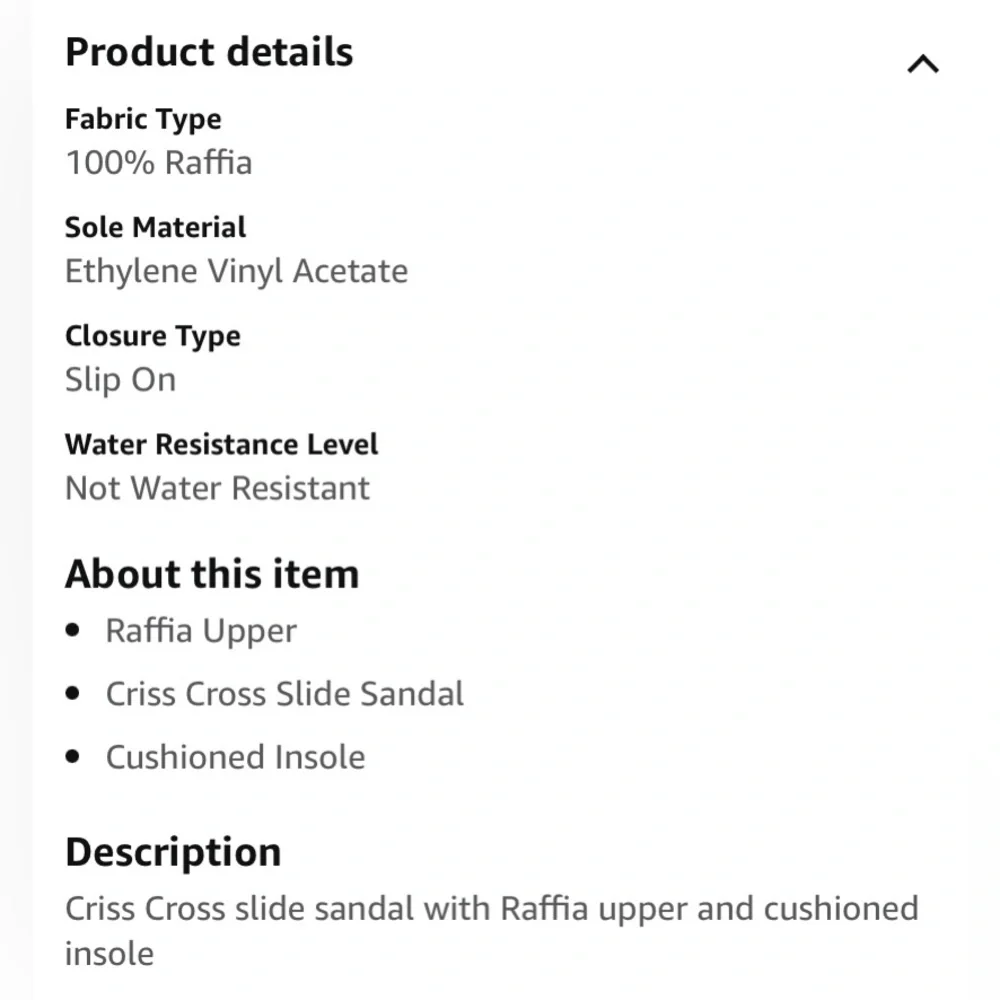Click the Ethylene Vinyl Acetate text

click(x=236, y=271)
